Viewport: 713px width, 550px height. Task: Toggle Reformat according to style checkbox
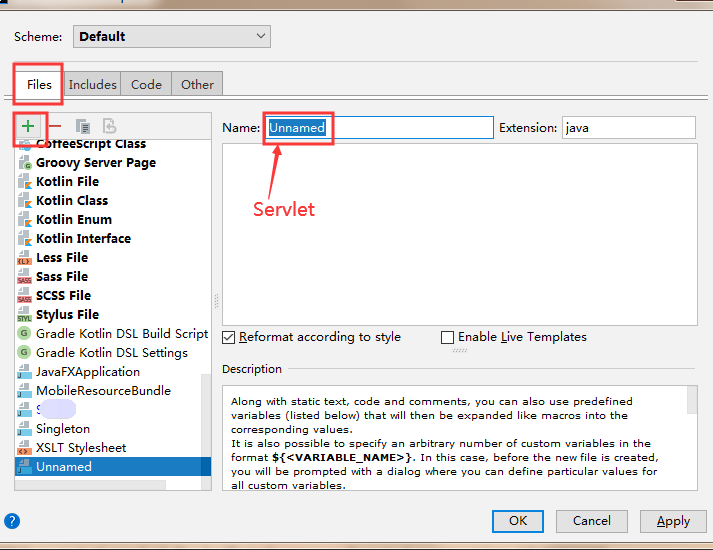point(229,337)
